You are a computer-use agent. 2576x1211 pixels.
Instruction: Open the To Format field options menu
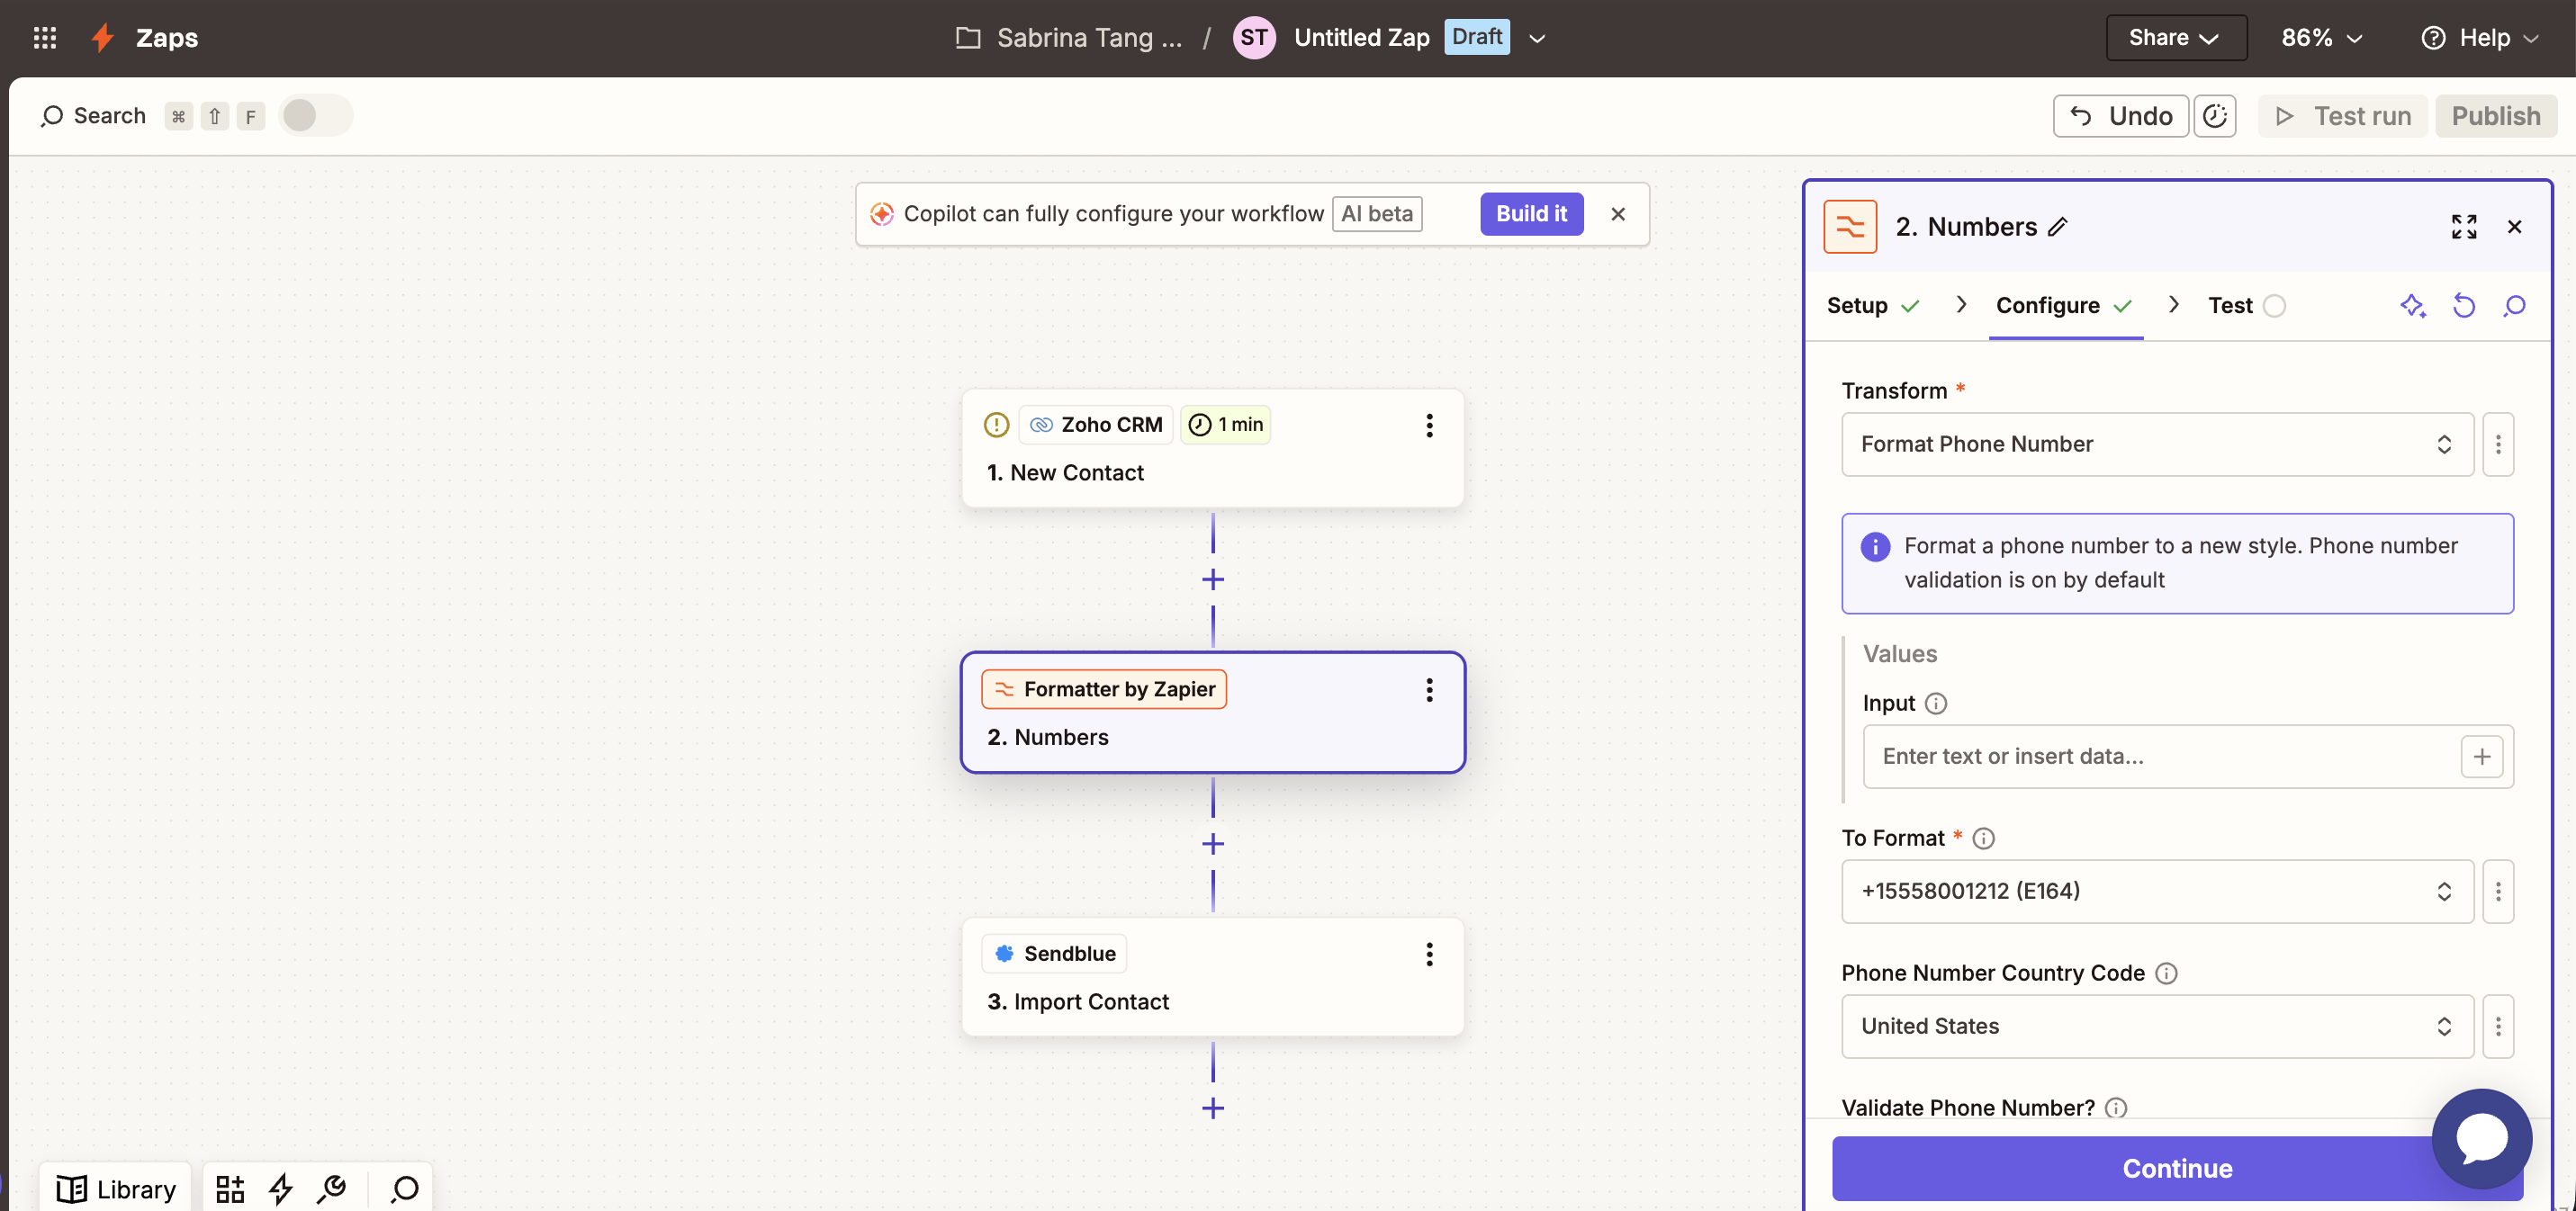tap(2498, 891)
